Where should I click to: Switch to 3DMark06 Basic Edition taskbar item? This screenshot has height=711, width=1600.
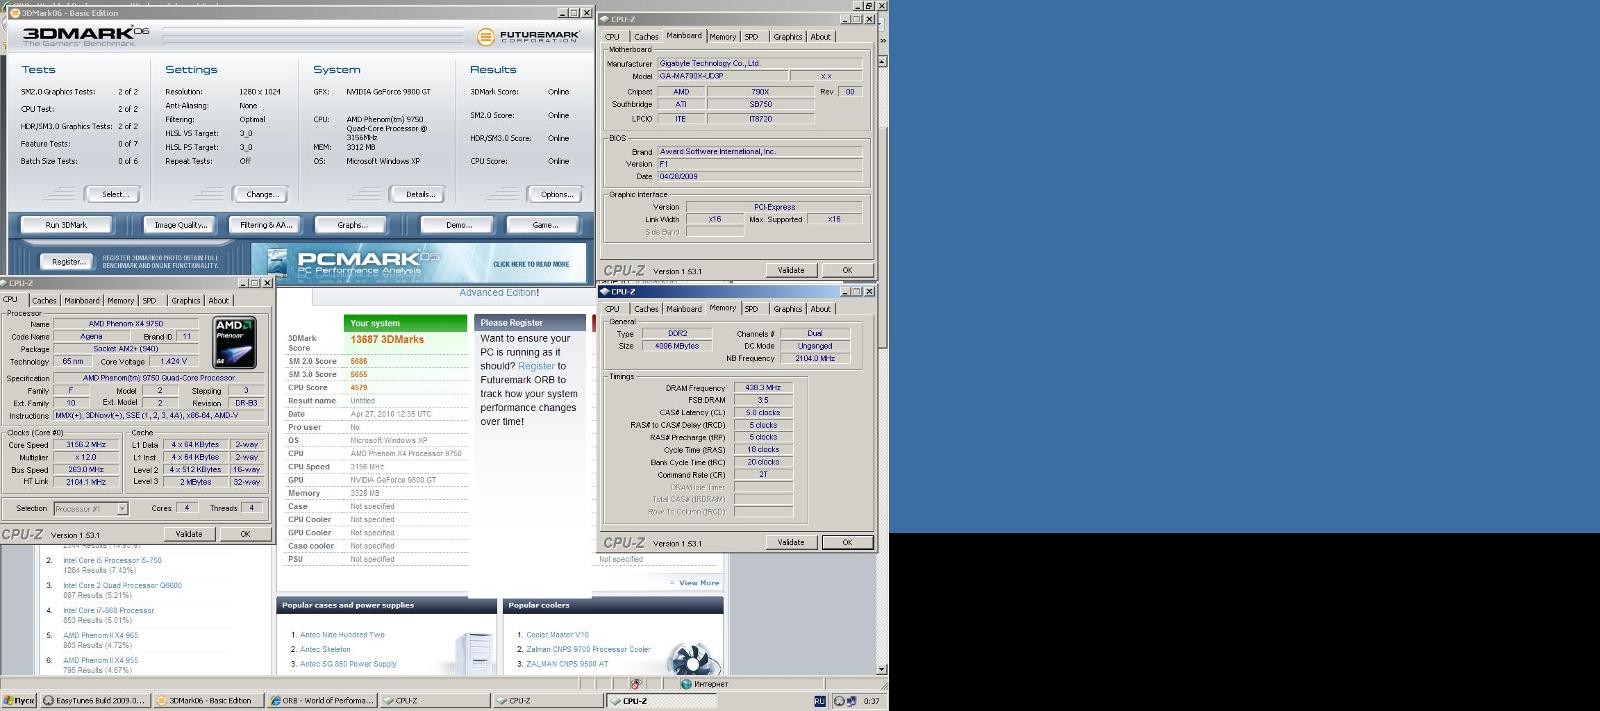(207, 701)
